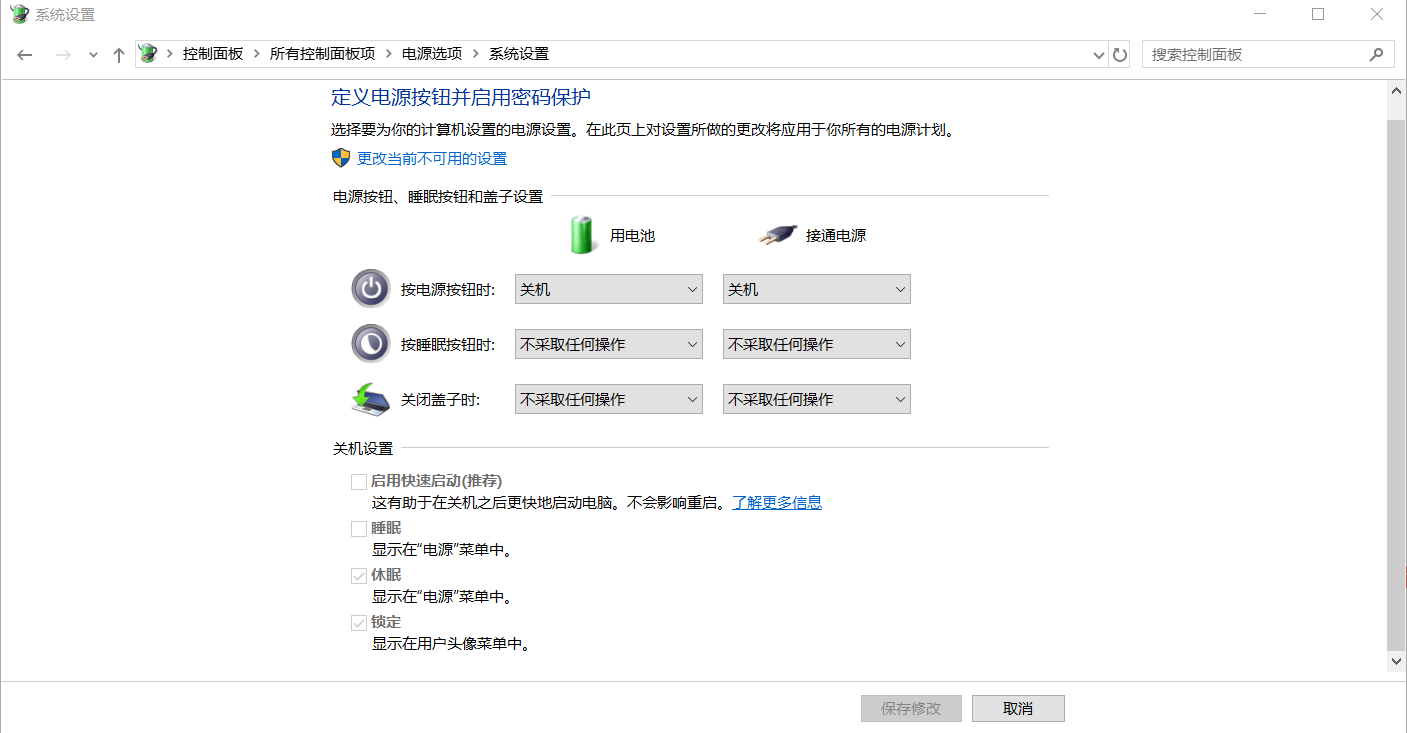Click the 取消 button
This screenshot has height=733, width=1407.
pyautogui.click(x=1018, y=708)
